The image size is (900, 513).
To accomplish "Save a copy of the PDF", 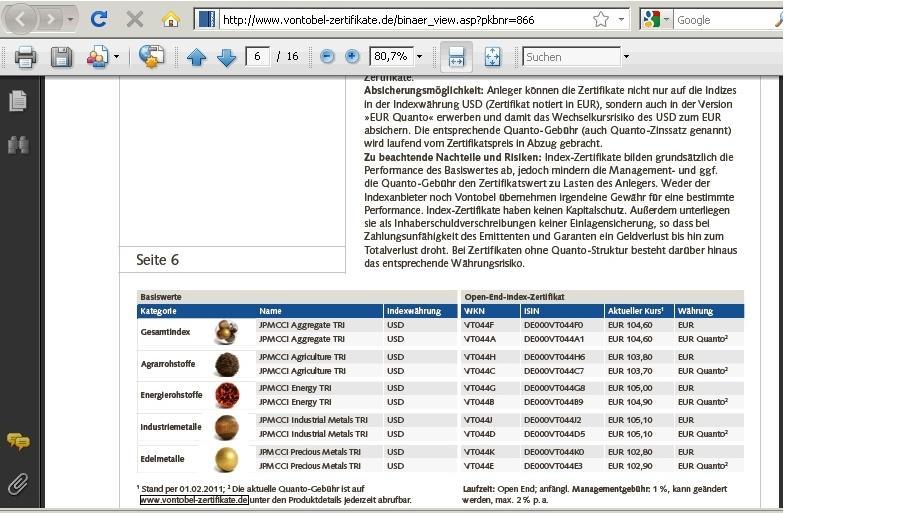I will (61, 57).
